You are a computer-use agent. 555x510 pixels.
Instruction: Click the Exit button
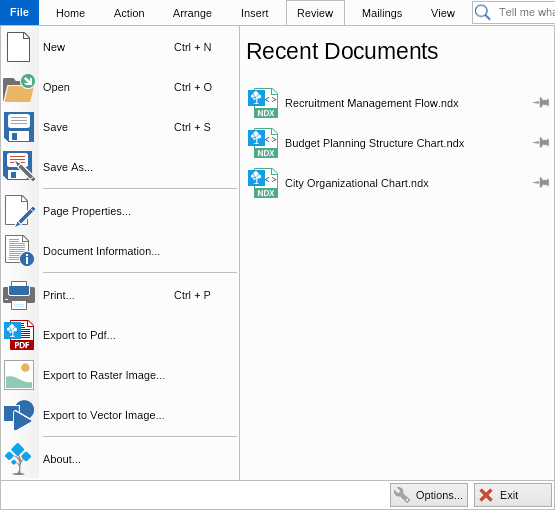(x=513, y=495)
